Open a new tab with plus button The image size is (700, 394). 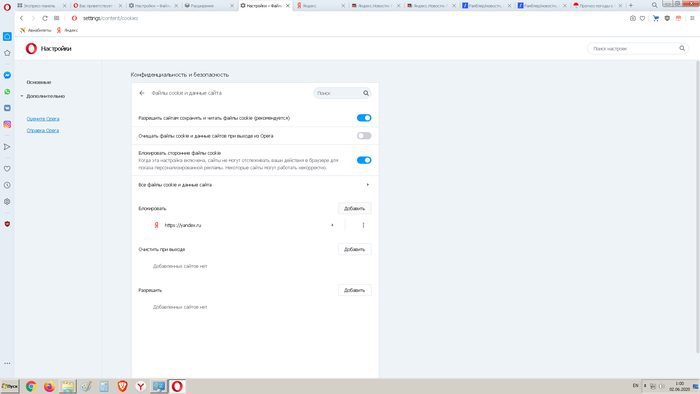point(631,5)
